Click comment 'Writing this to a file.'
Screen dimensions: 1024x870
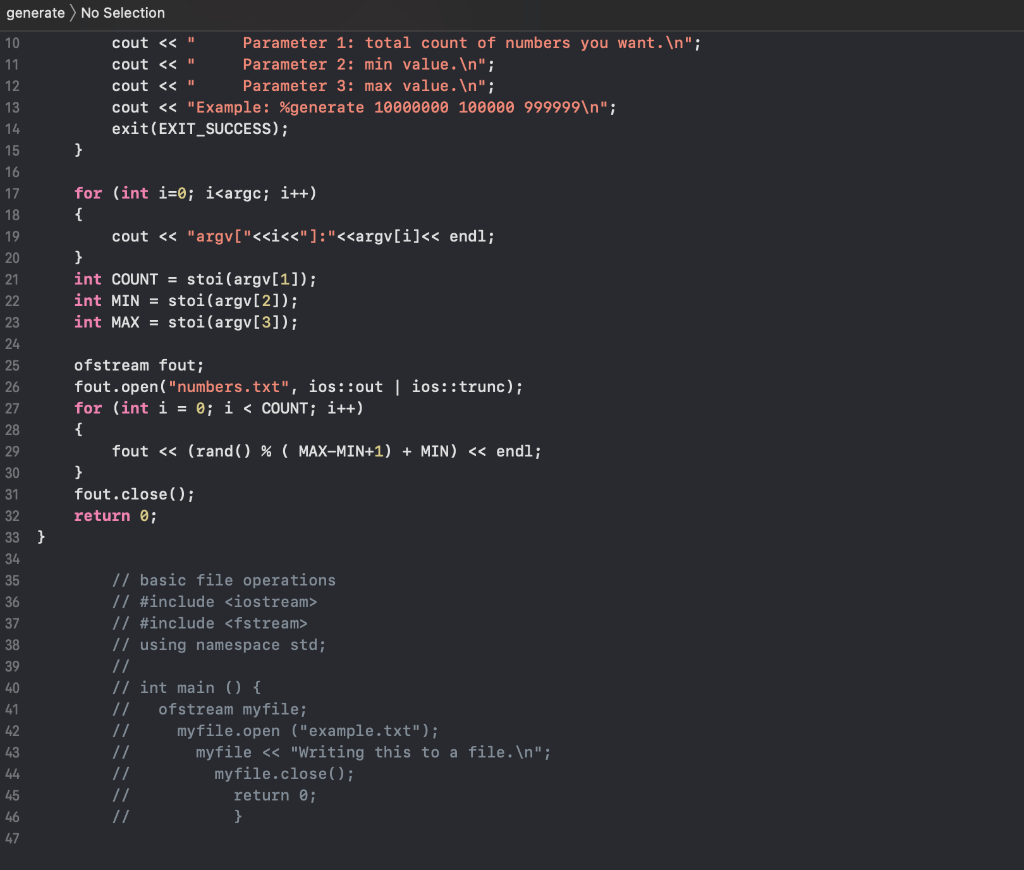[406, 753]
